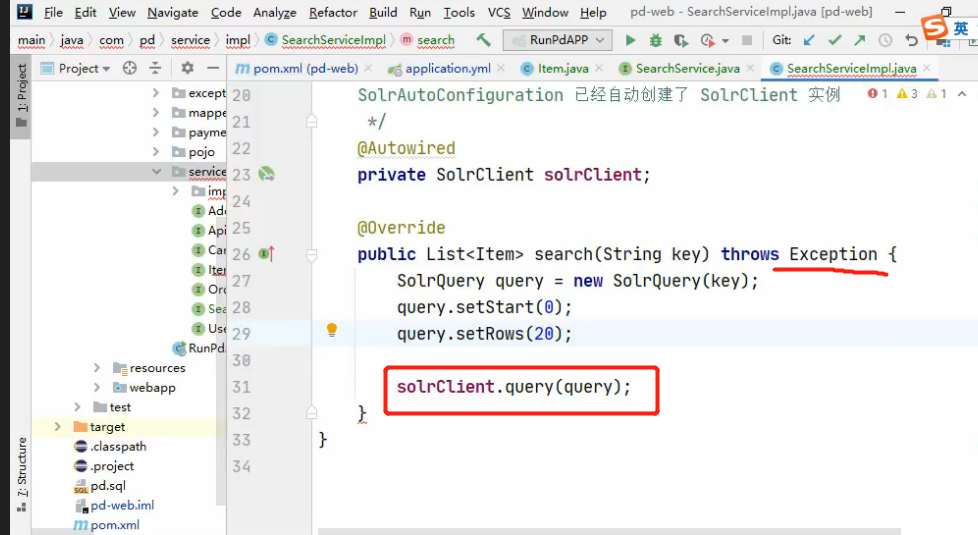Expand the impl folder
The height and width of the screenshot is (535, 978).
[x=176, y=191]
